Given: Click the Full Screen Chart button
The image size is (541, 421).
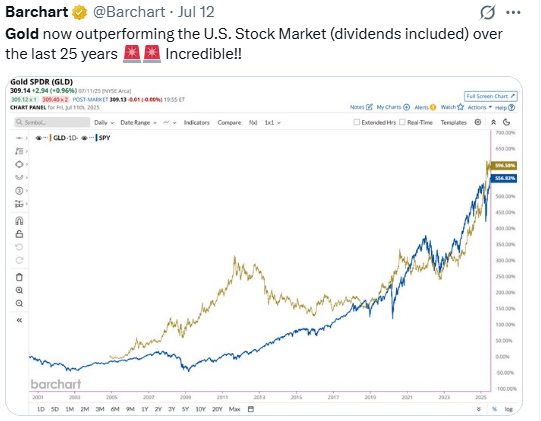Looking at the screenshot, I should (490, 96).
